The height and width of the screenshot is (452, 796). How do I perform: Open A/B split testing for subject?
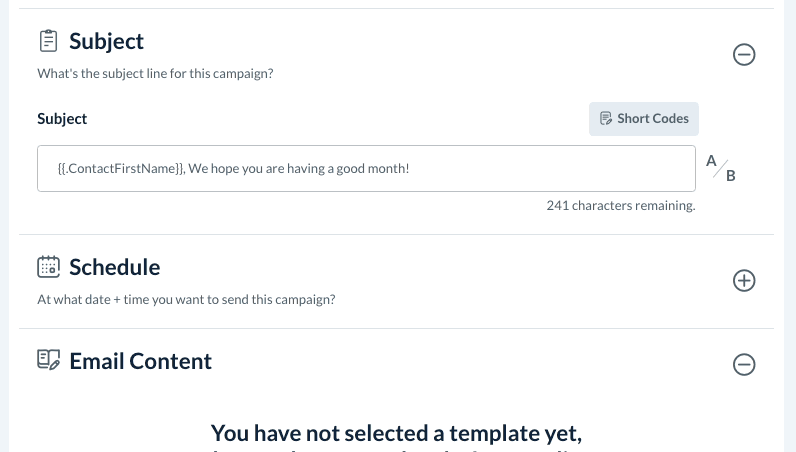coord(721,168)
